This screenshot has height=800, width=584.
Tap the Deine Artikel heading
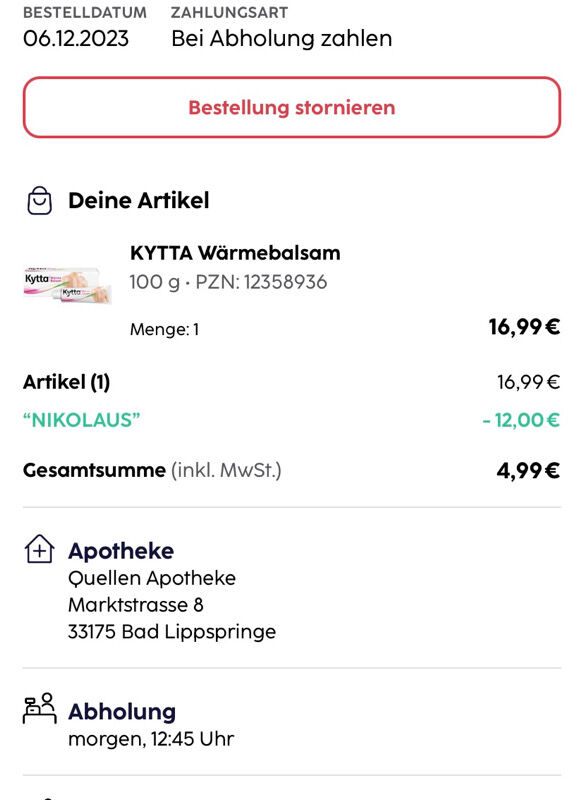pyautogui.click(x=139, y=201)
